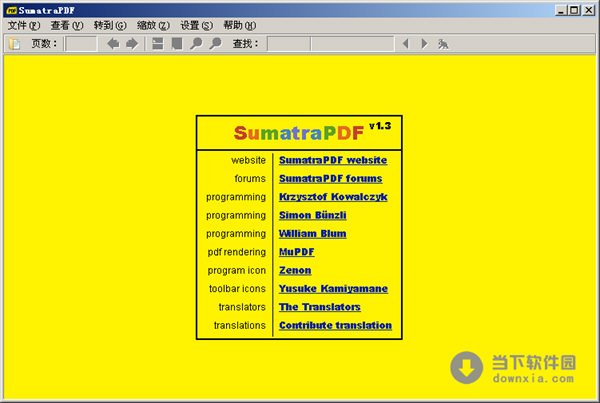Image resolution: width=600 pixels, height=403 pixels.
Task: Open the MuPDF link
Action: coord(295,252)
